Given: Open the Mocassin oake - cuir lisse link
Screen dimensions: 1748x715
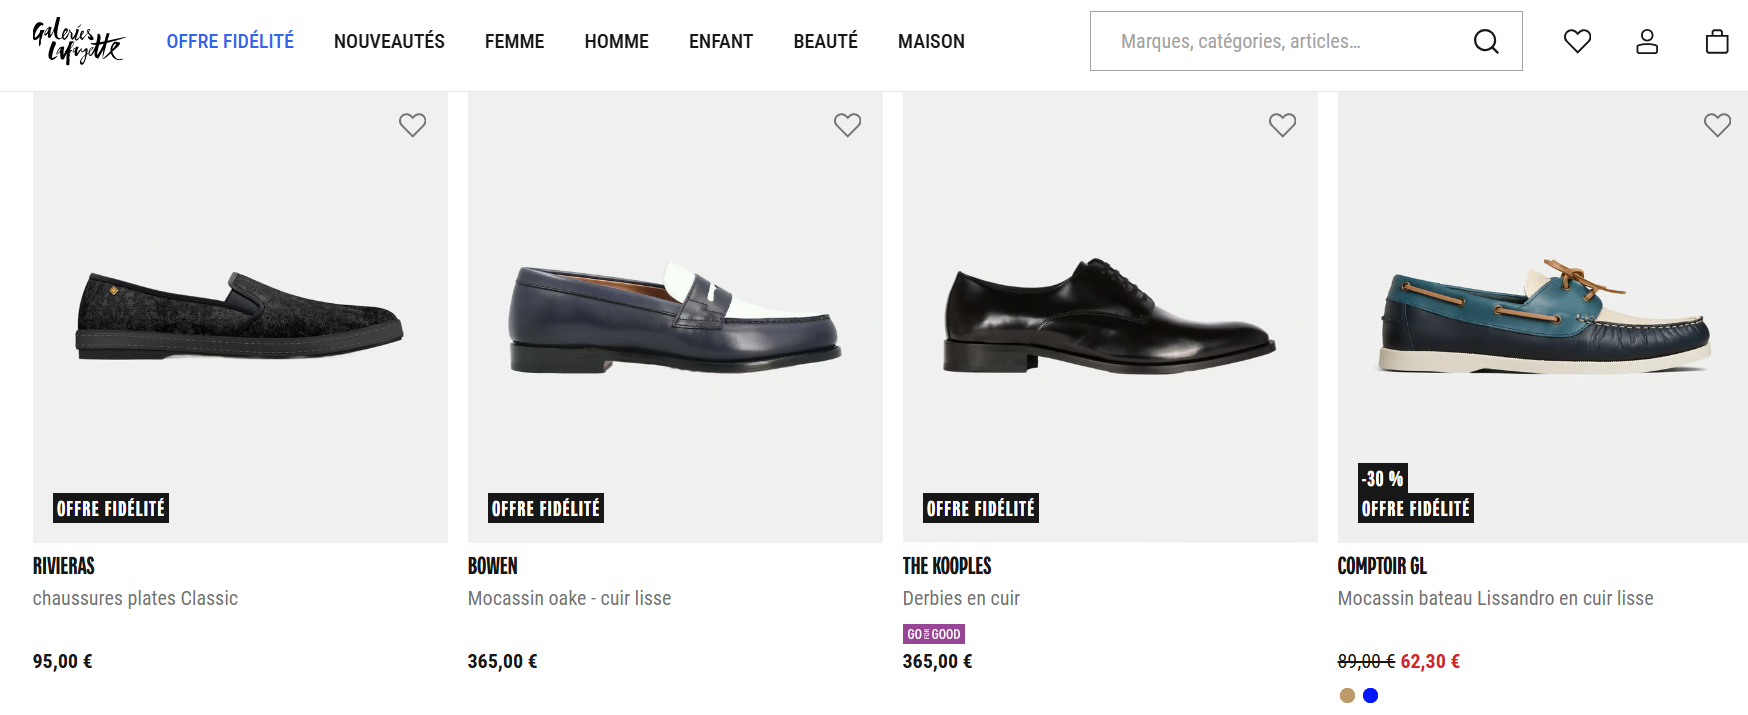Looking at the screenshot, I should (569, 598).
